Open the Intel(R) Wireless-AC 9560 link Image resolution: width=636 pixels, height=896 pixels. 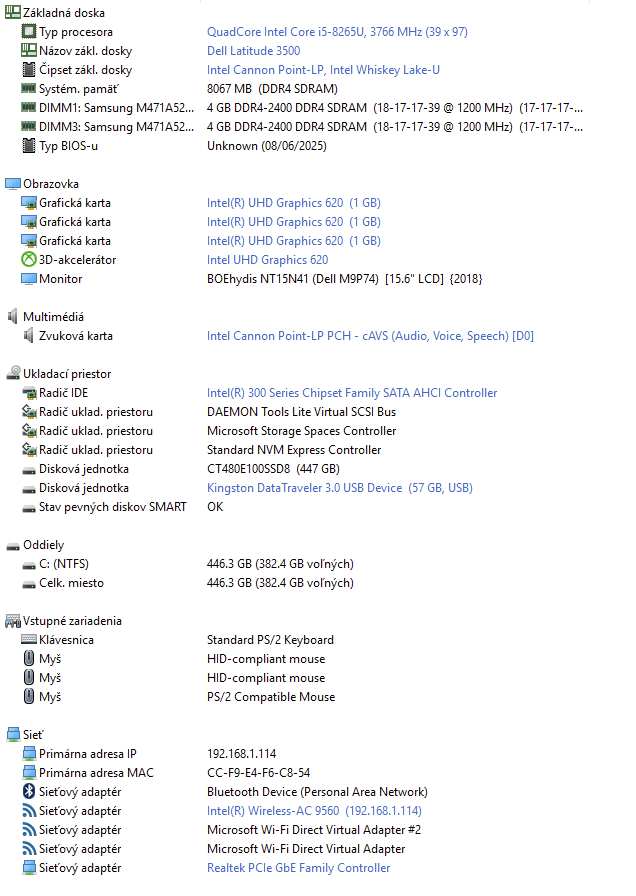pos(314,810)
